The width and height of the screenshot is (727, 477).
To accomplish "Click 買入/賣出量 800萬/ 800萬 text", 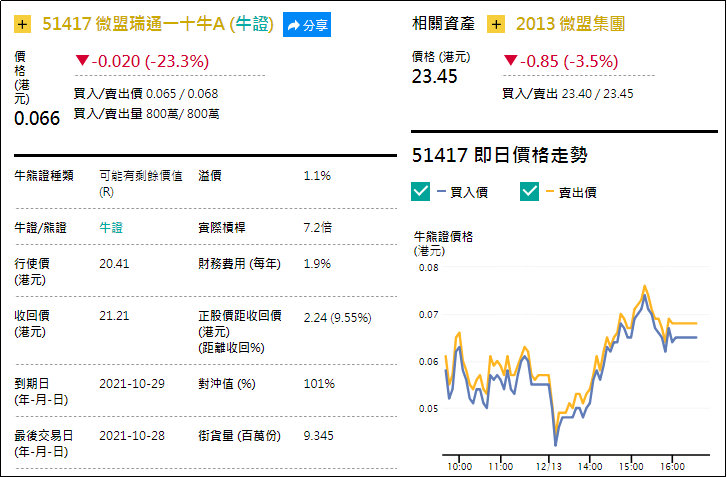I will pos(147,114).
